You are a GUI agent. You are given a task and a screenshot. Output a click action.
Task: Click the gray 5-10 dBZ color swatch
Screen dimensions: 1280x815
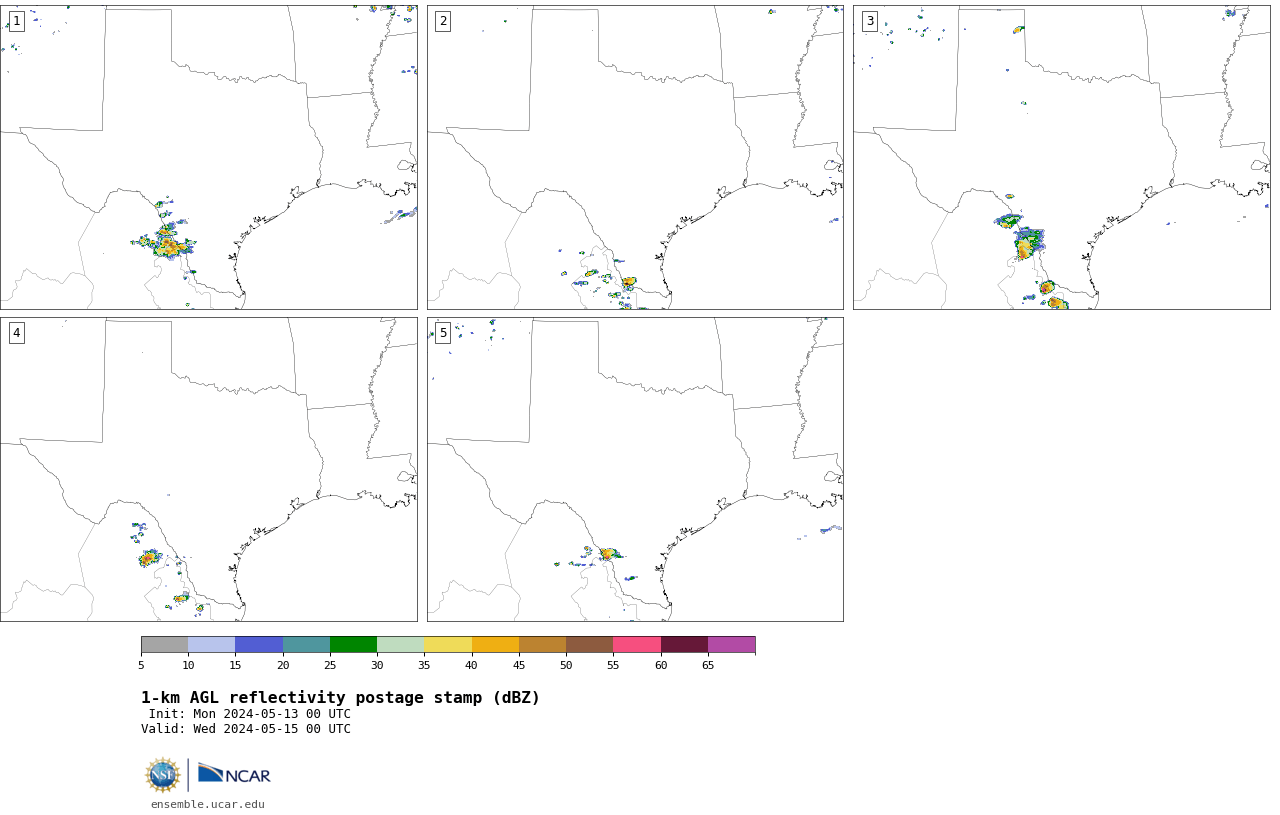pos(164,644)
